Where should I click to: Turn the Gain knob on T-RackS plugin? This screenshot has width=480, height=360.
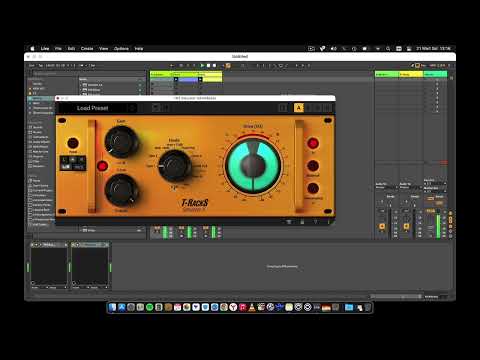click(x=121, y=142)
